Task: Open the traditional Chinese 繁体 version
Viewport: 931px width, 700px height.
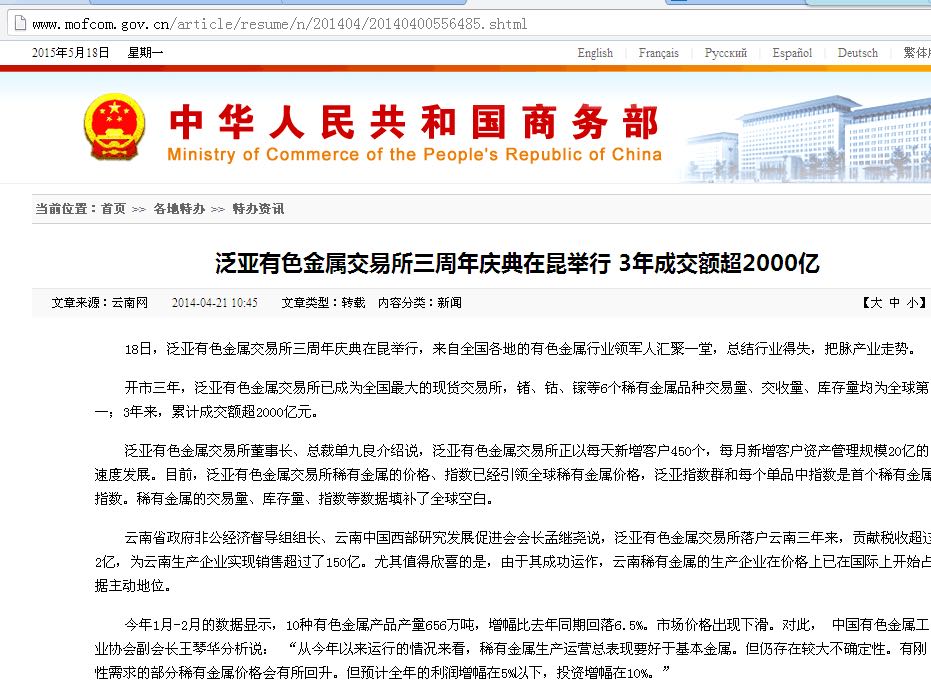Action: pyautogui.click(x=917, y=53)
